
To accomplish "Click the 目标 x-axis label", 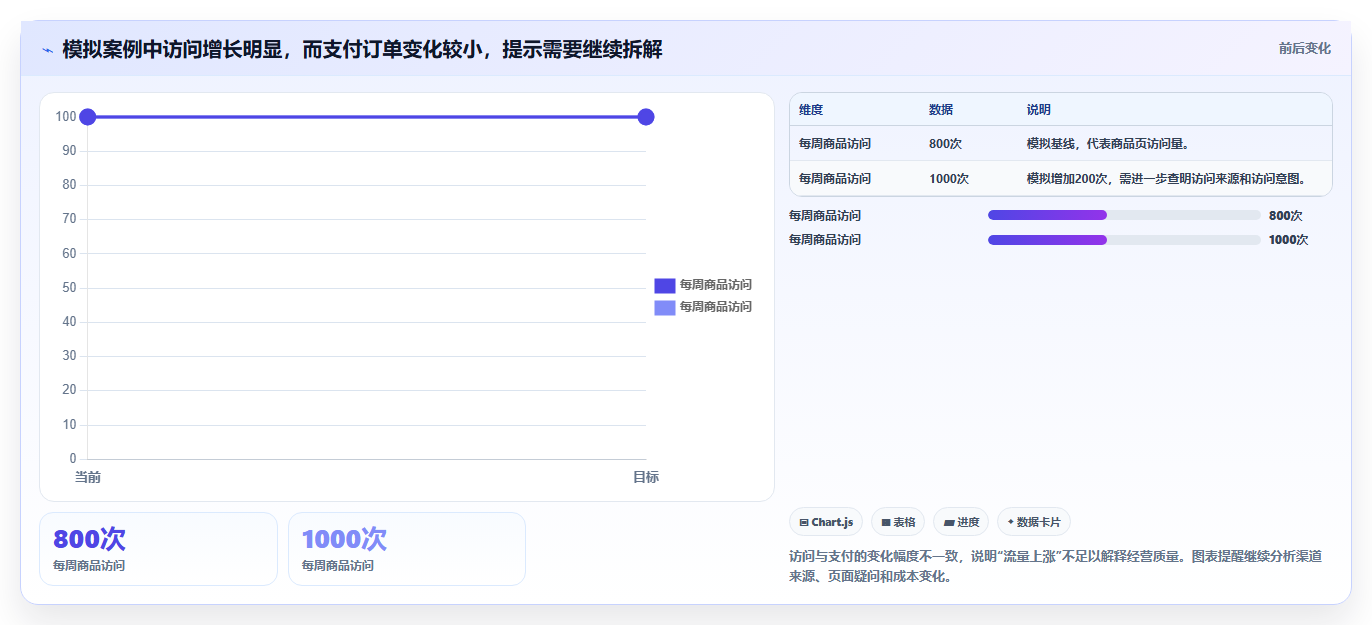I will click(646, 478).
